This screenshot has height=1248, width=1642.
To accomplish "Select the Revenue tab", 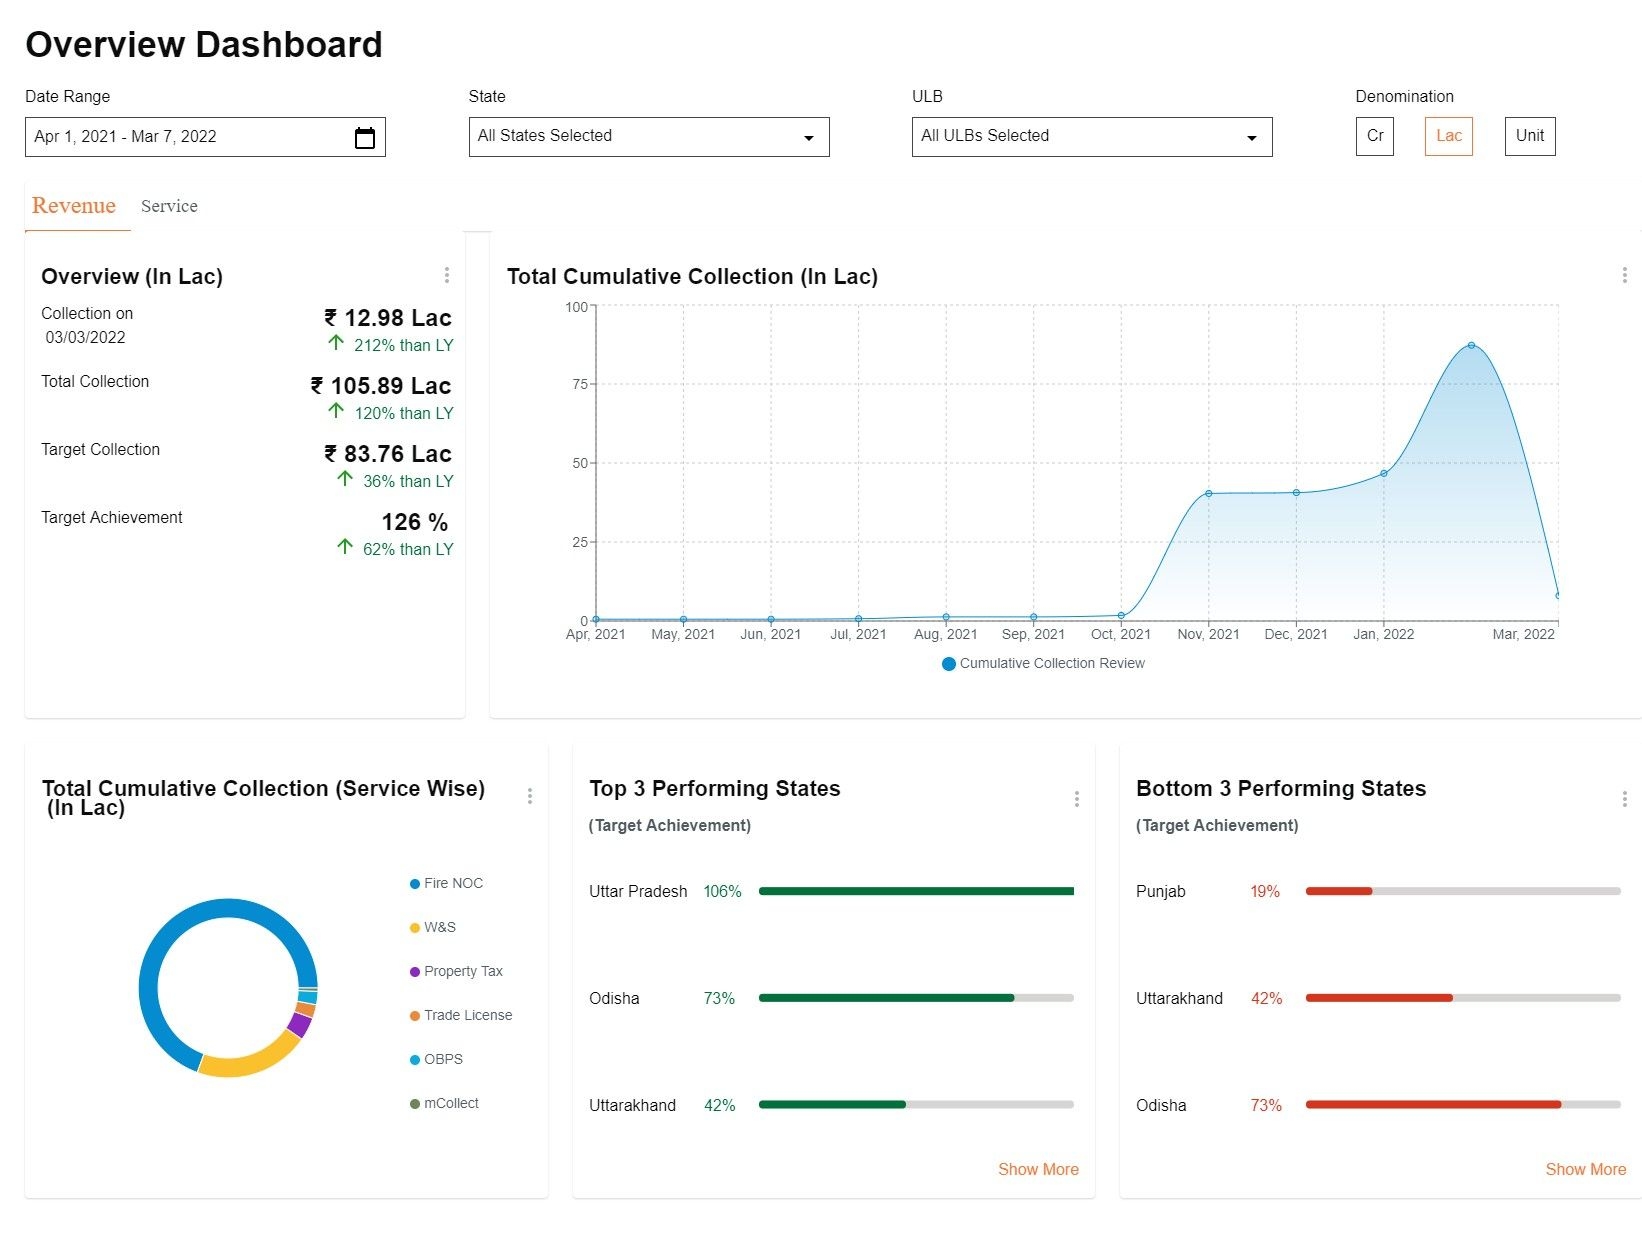I will [x=74, y=206].
